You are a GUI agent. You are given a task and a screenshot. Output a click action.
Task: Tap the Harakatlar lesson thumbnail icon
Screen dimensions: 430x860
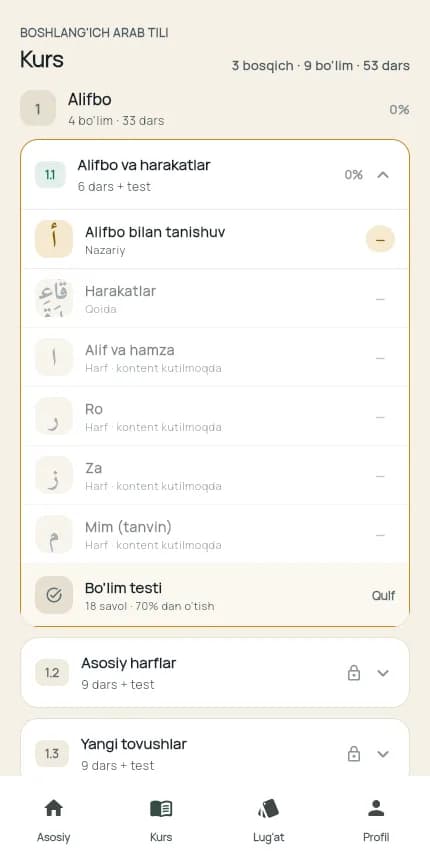point(54,298)
